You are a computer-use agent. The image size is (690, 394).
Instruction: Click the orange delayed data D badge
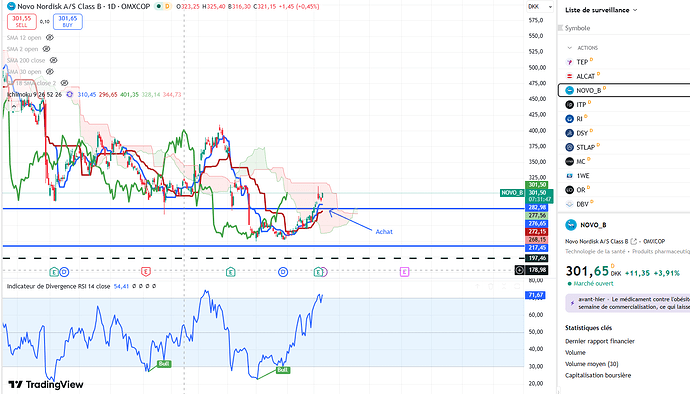167,7
